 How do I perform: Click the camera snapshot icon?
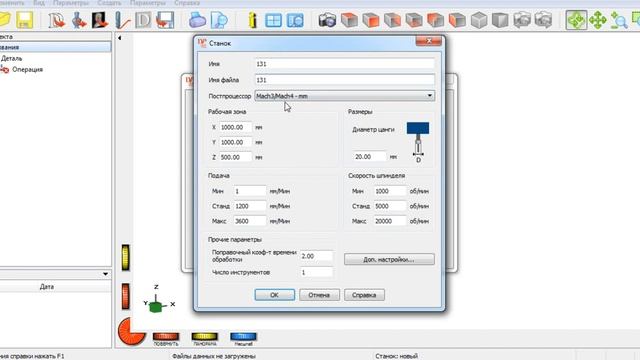point(327,20)
